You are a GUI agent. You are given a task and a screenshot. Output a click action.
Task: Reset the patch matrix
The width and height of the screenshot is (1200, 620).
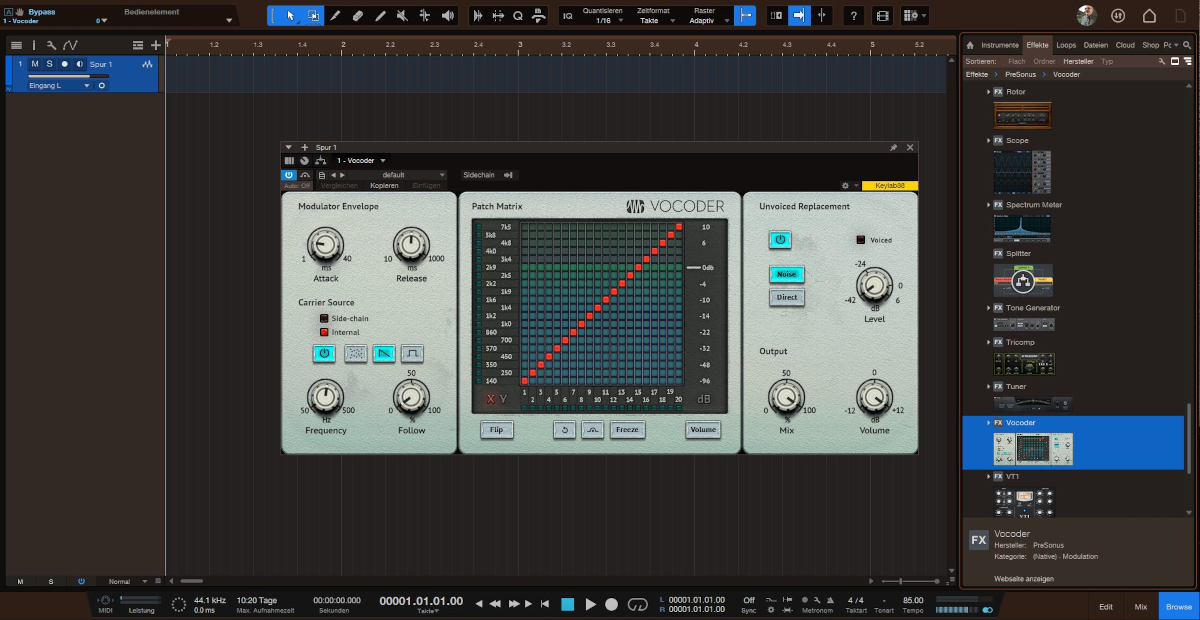565,430
